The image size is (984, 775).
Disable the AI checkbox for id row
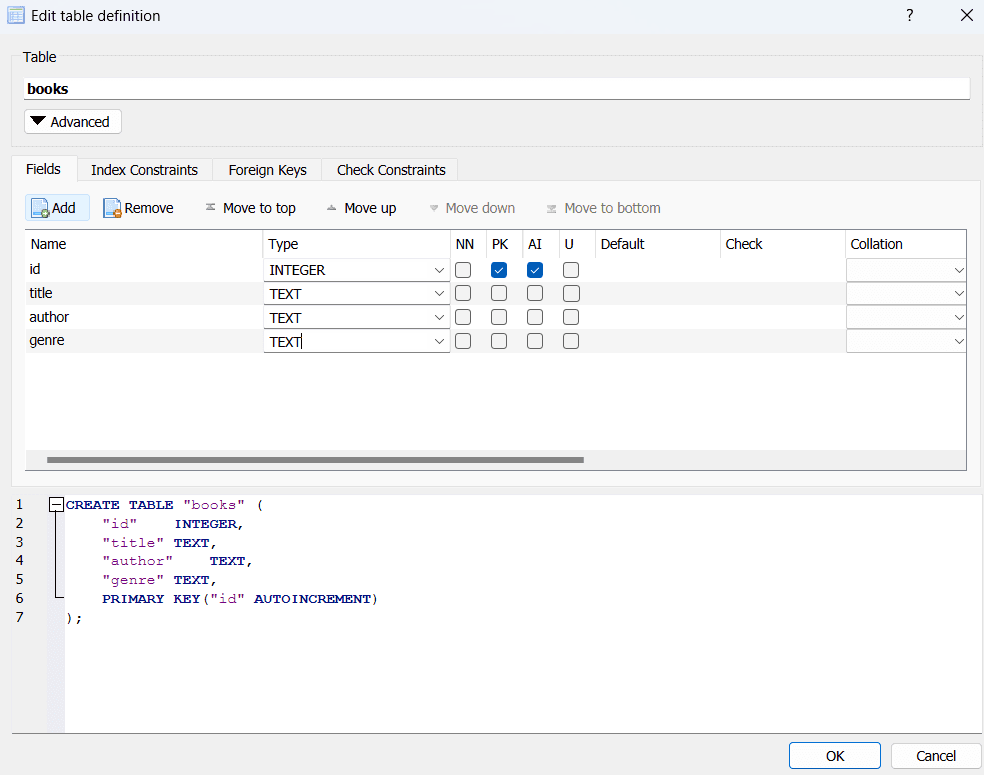[x=535, y=270]
